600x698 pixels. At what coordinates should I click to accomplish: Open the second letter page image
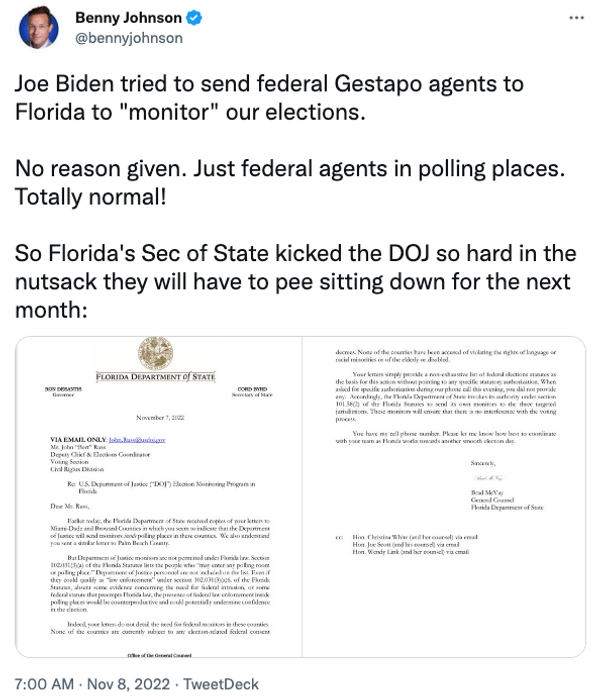point(444,497)
